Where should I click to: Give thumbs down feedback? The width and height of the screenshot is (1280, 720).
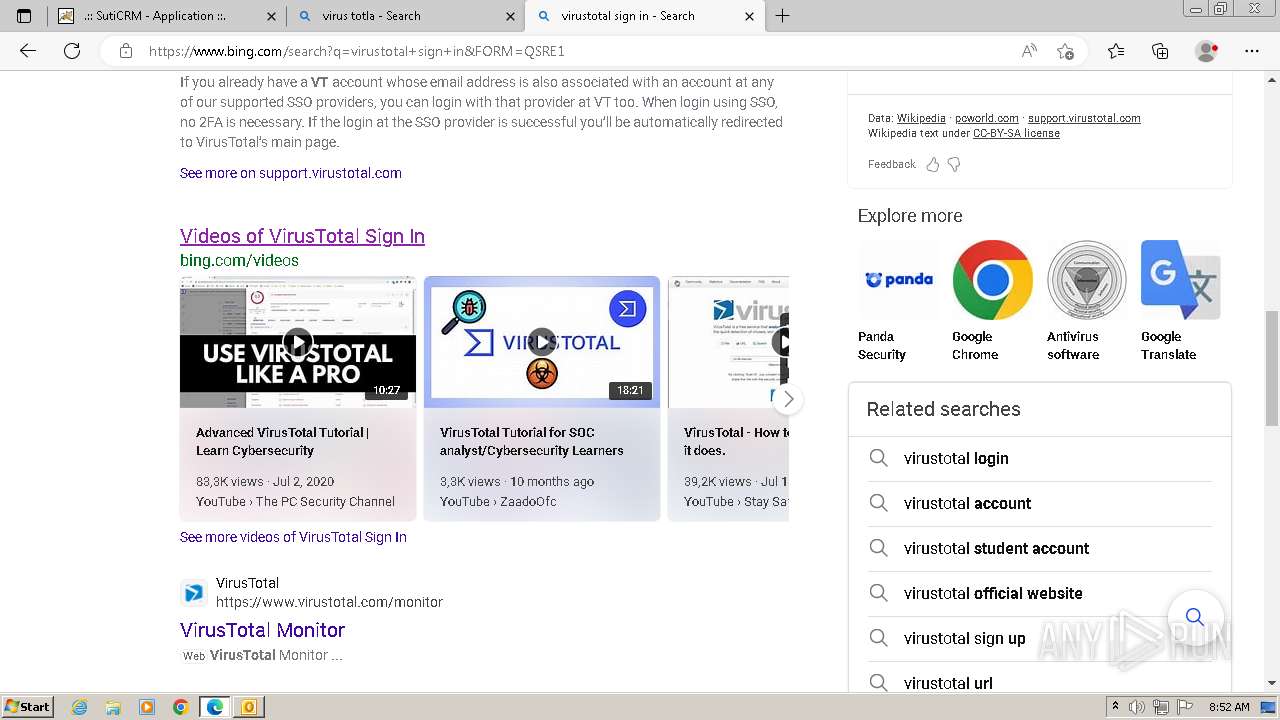tap(954, 164)
